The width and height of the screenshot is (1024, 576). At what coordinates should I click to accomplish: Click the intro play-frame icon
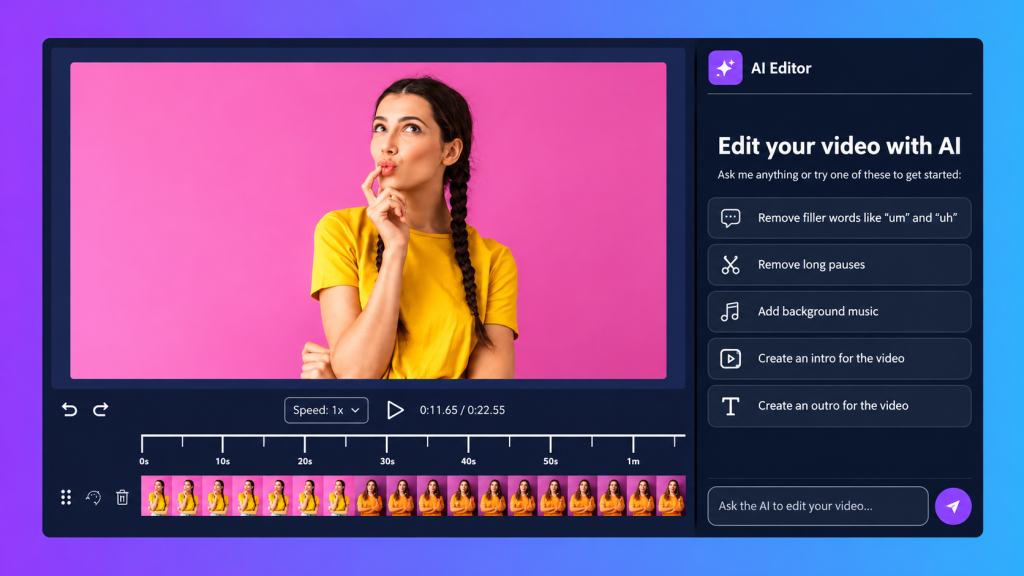pyautogui.click(x=730, y=359)
